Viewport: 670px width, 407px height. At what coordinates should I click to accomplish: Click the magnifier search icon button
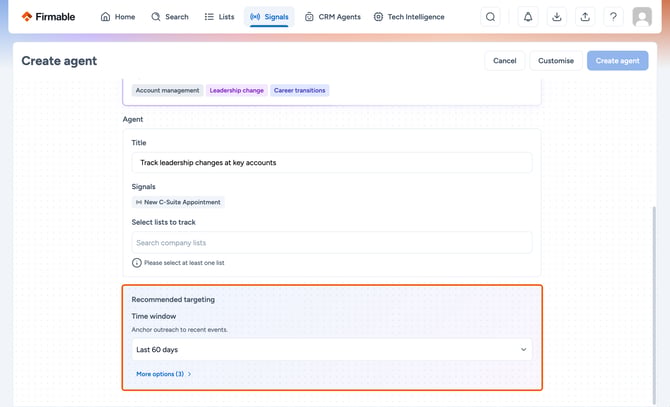(x=491, y=17)
